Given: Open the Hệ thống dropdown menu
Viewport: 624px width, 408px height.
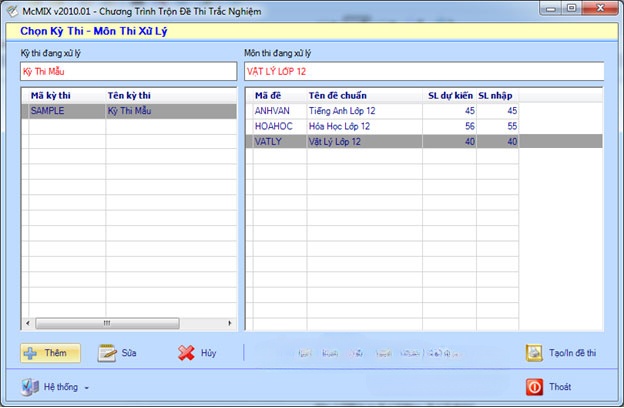Looking at the screenshot, I should (55, 387).
